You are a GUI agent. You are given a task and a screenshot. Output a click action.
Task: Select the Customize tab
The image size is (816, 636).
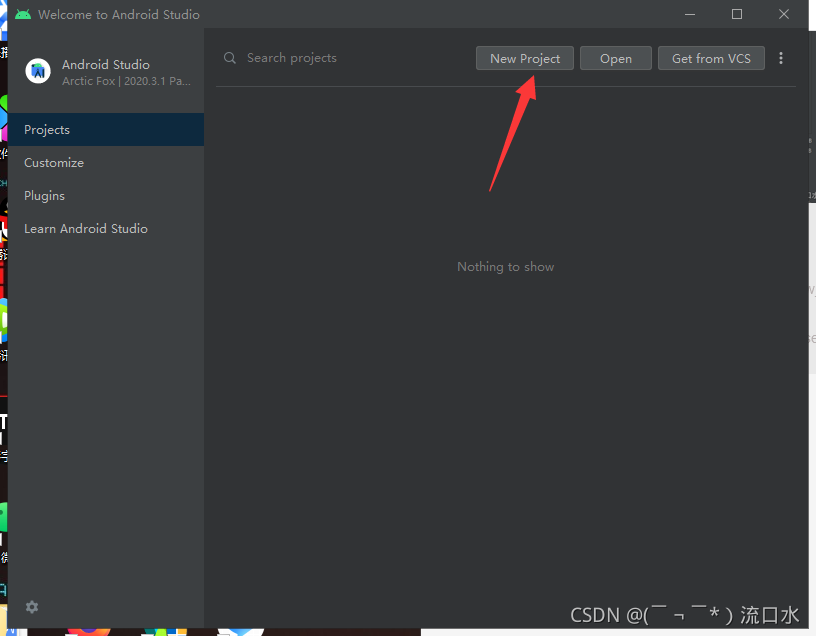(x=106, y=162)
